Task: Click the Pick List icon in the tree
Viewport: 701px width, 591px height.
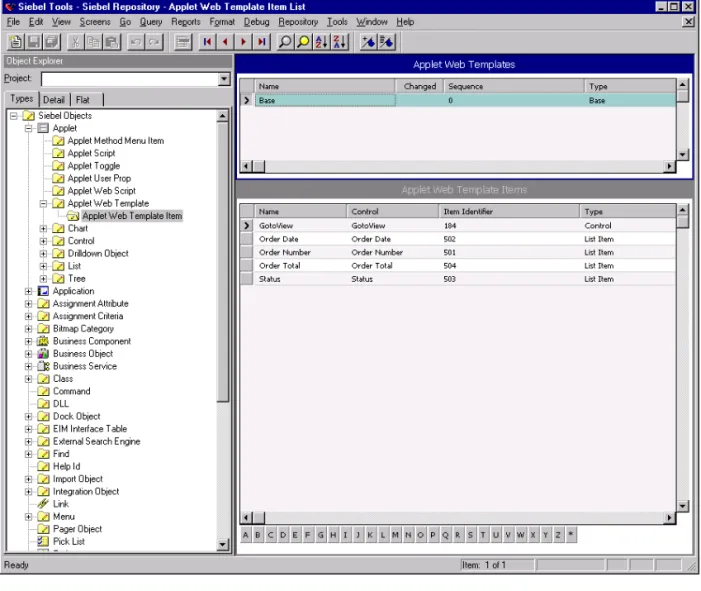Action: [x=43, y=541]
